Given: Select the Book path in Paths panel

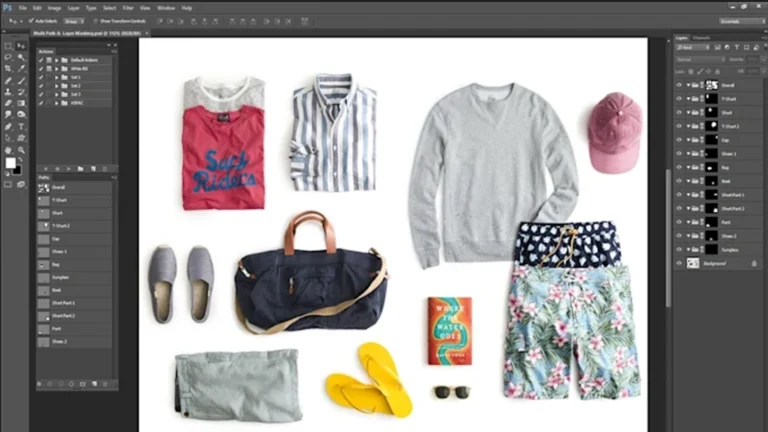Looking at the screenshot, I should 74,290.
